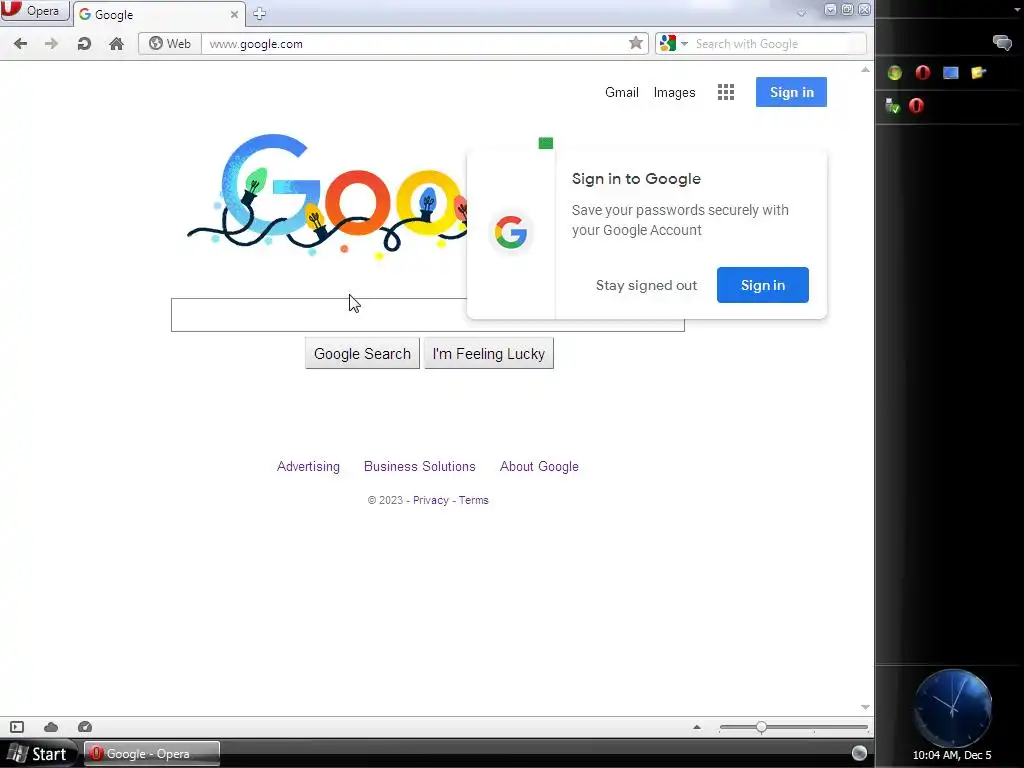Viewport: 1024px width, 768px height.
Task: Open the Privacy link
Action: point(431,500)
